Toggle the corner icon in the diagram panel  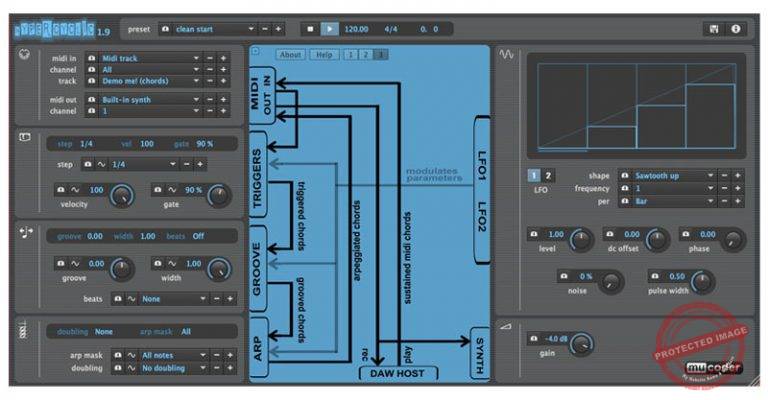pos(255,51)
